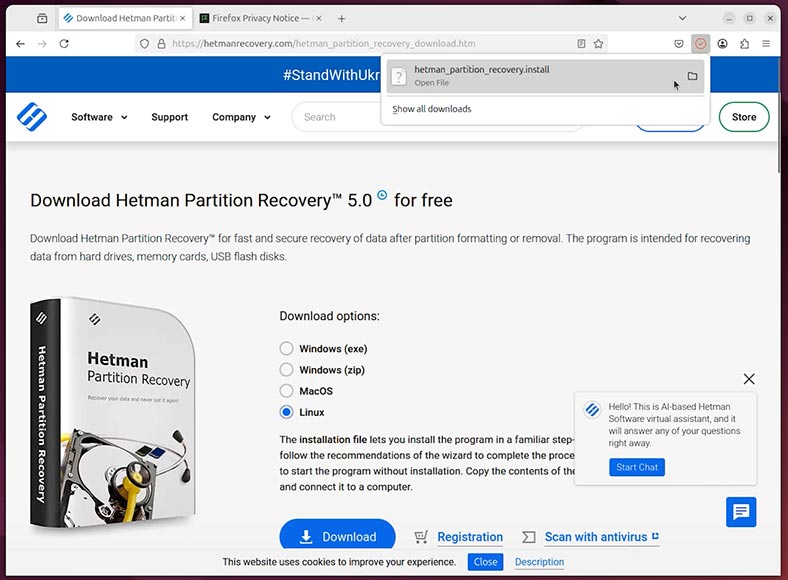The image size is (788, 580).
Task: Open the list all tabs chevron
Action: tap(682, 19)
